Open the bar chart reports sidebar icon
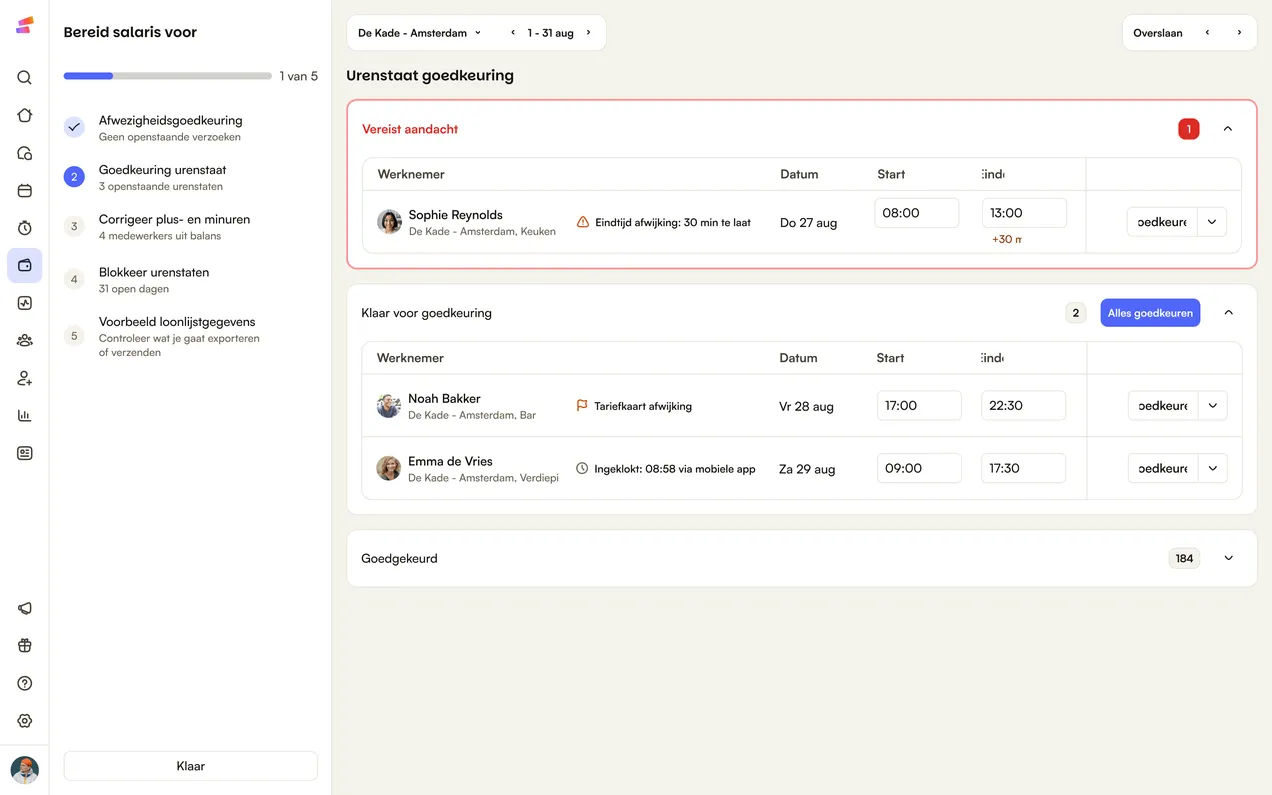This screenshot has width=1272, height=795. pyautogui.click(x=25, y=416)
